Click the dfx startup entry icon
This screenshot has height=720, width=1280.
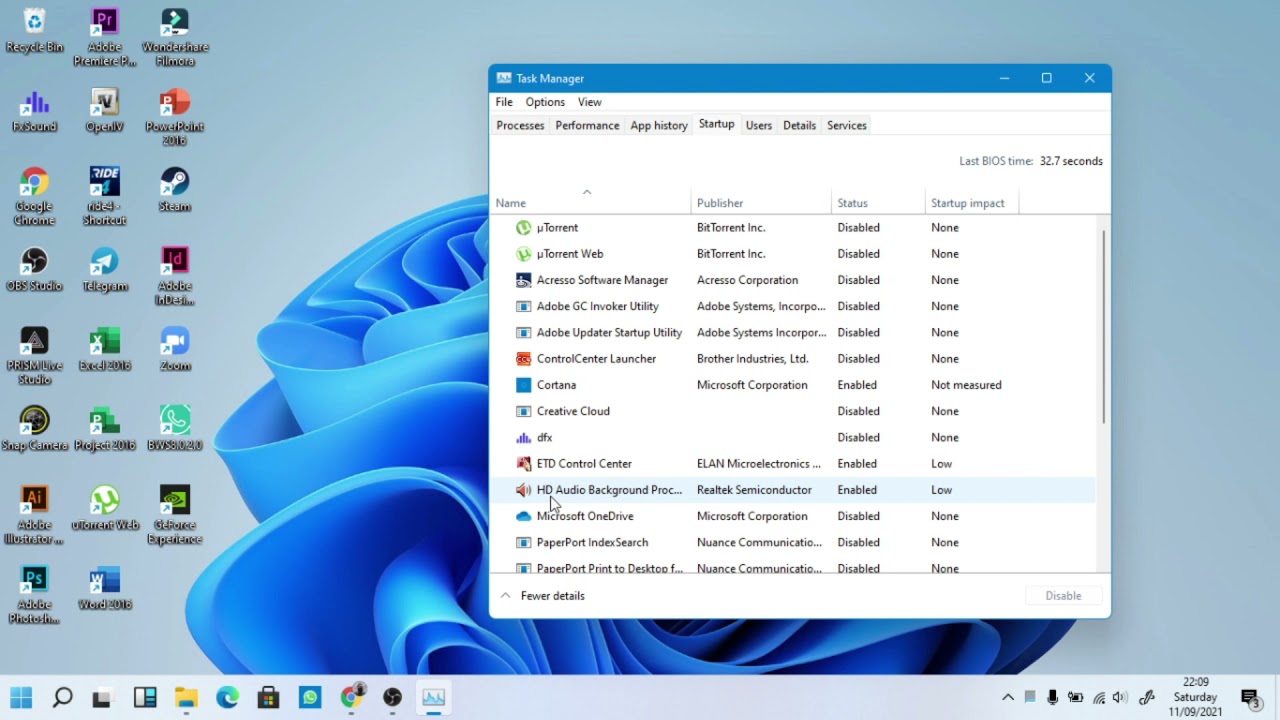pyautogui.click(x=523, y=437)
